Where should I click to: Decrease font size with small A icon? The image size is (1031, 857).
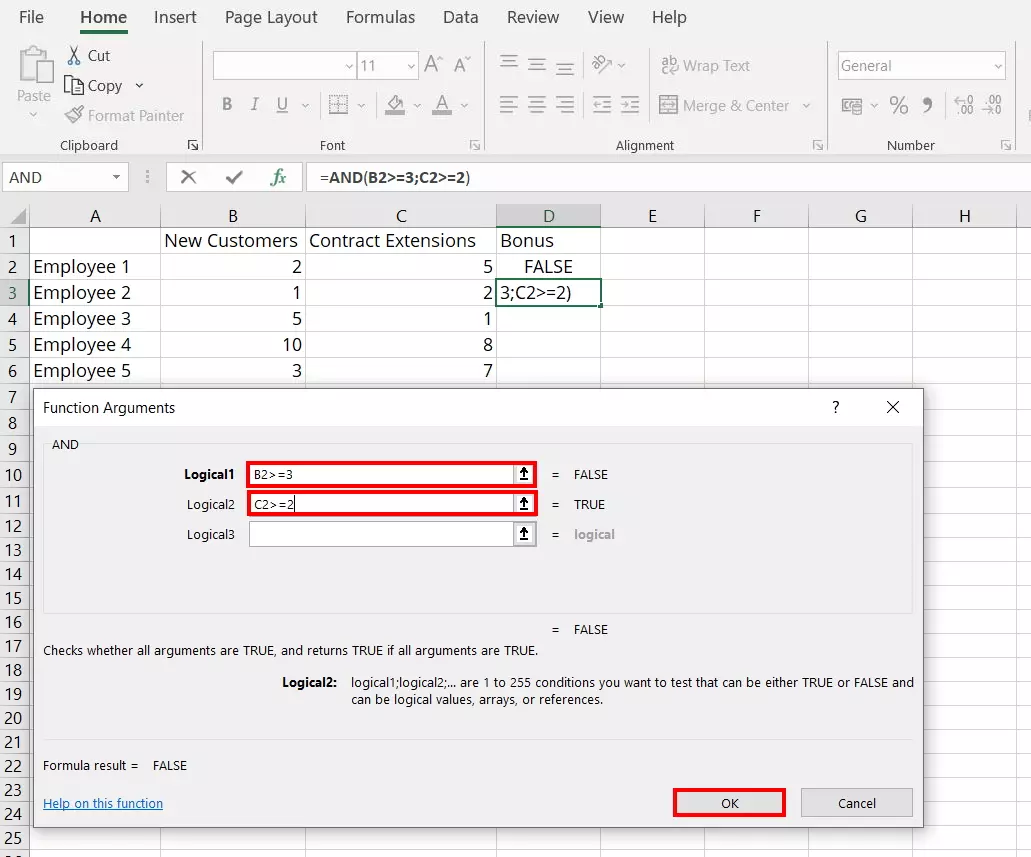[462, 64]
